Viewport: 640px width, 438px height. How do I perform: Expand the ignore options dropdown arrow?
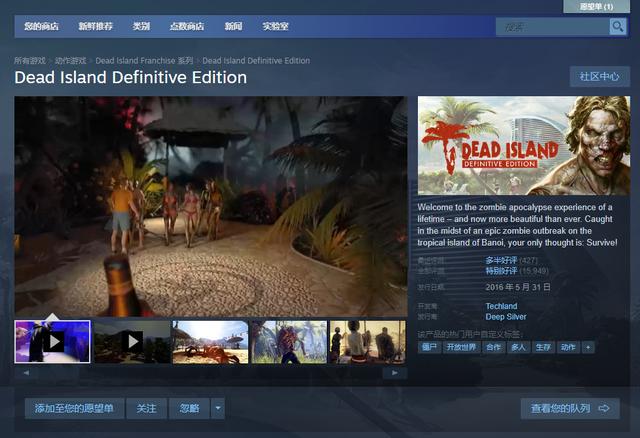(218, 408)
